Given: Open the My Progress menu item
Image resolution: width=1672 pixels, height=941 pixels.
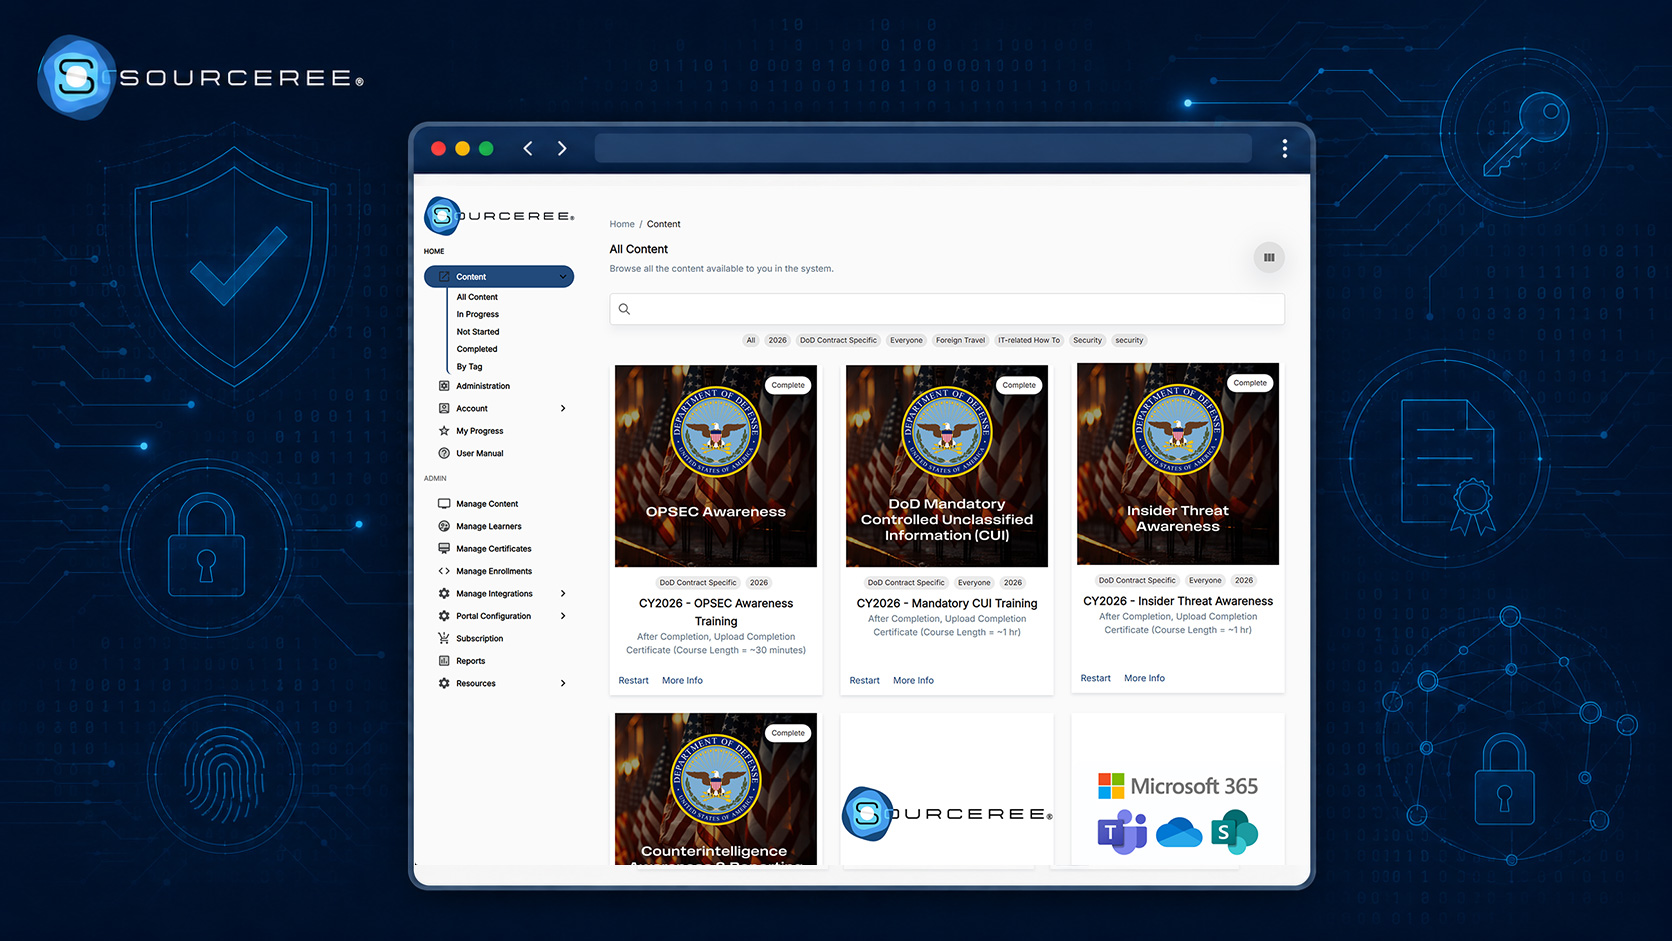Looking at the screenshot, I should [480, 431].
